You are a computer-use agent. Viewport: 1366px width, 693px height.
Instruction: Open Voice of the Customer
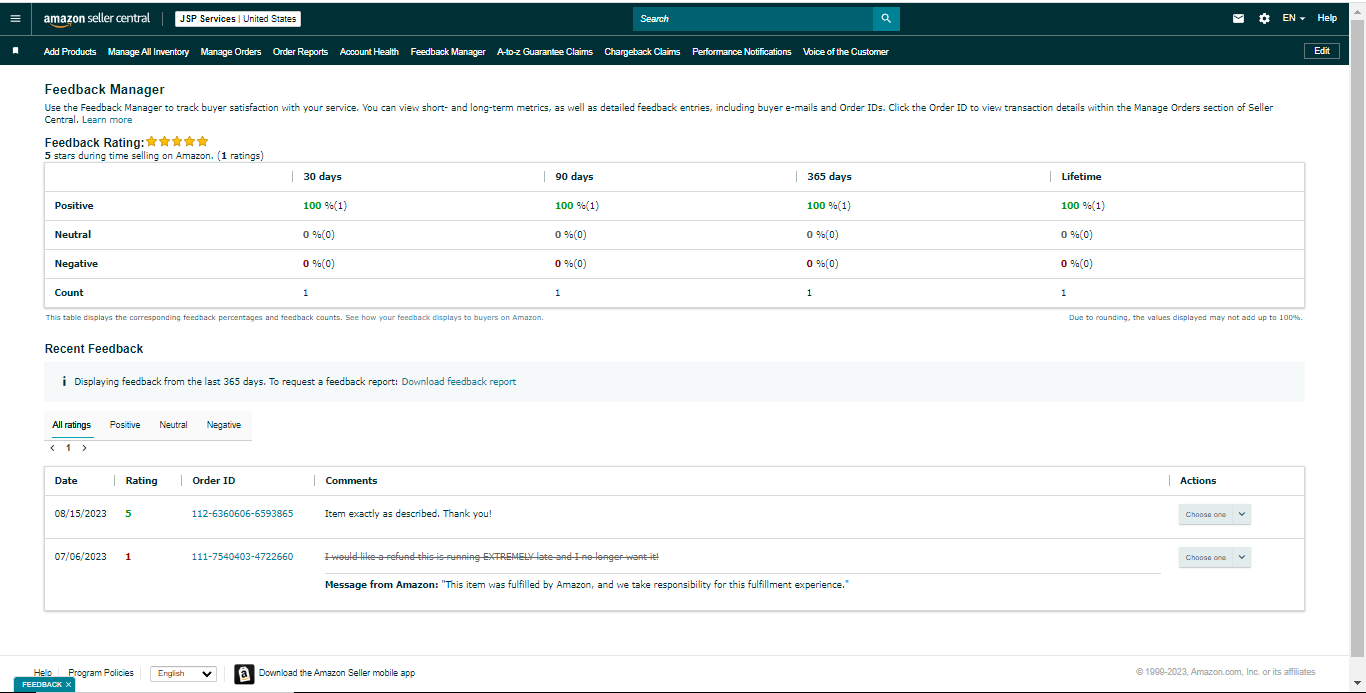[845, 52]
